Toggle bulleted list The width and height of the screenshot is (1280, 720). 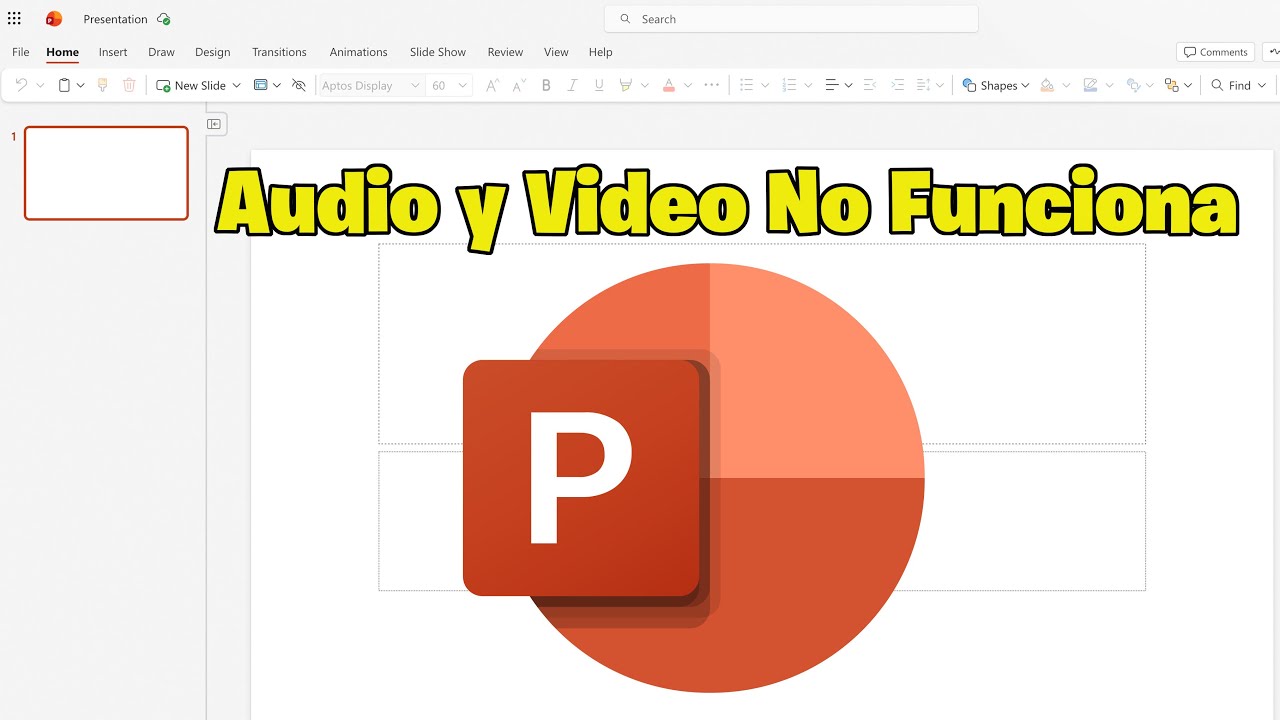point(746,85)
